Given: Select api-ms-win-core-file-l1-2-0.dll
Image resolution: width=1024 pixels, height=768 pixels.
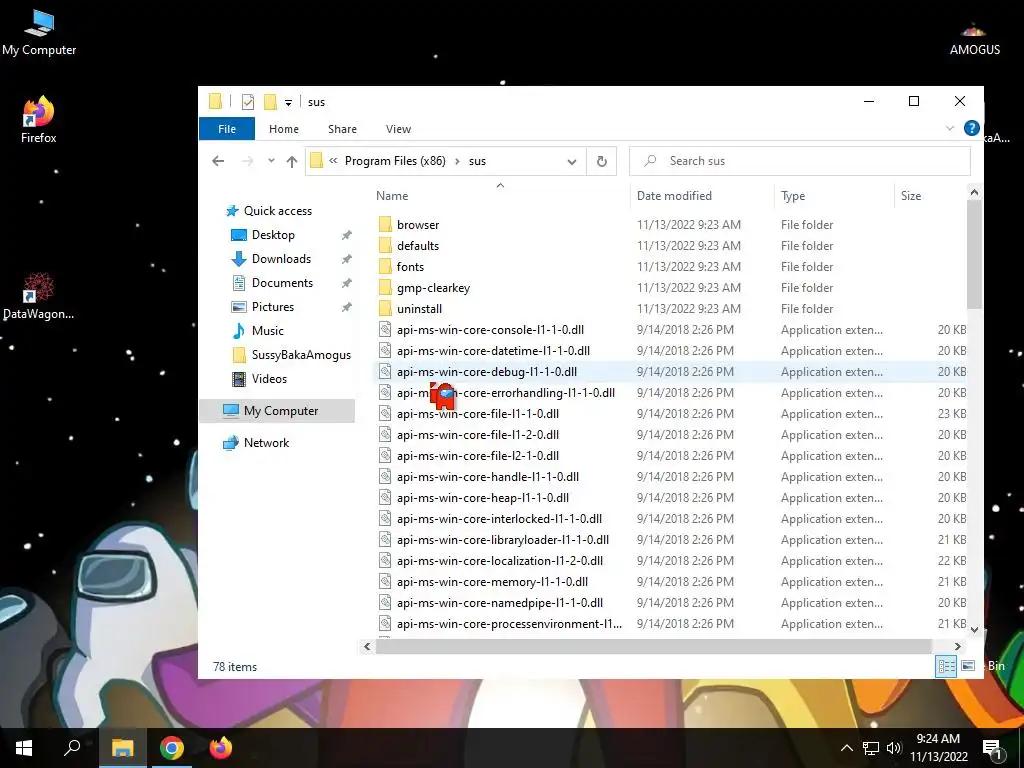Looking at the screenshot, I should pos(477,435).
